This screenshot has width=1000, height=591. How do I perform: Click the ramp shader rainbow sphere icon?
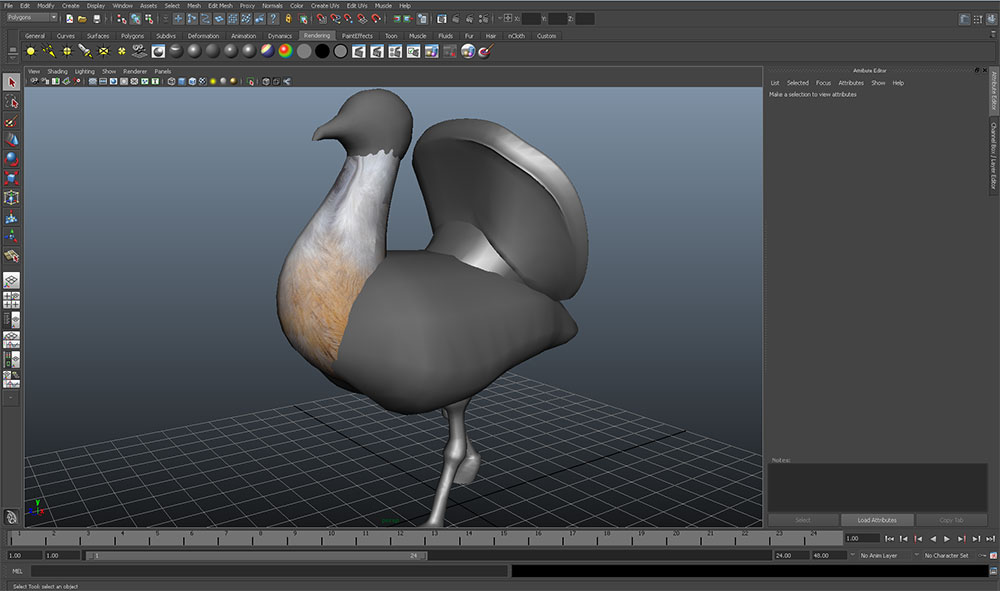pyautogui.click(x=285, y=51)
